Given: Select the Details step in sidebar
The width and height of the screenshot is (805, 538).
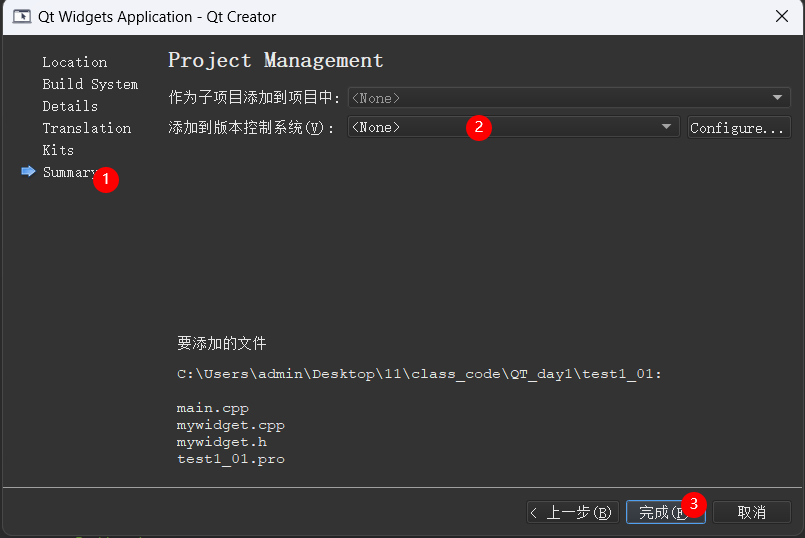Looking at the screenshot, I should pos(70,106).
